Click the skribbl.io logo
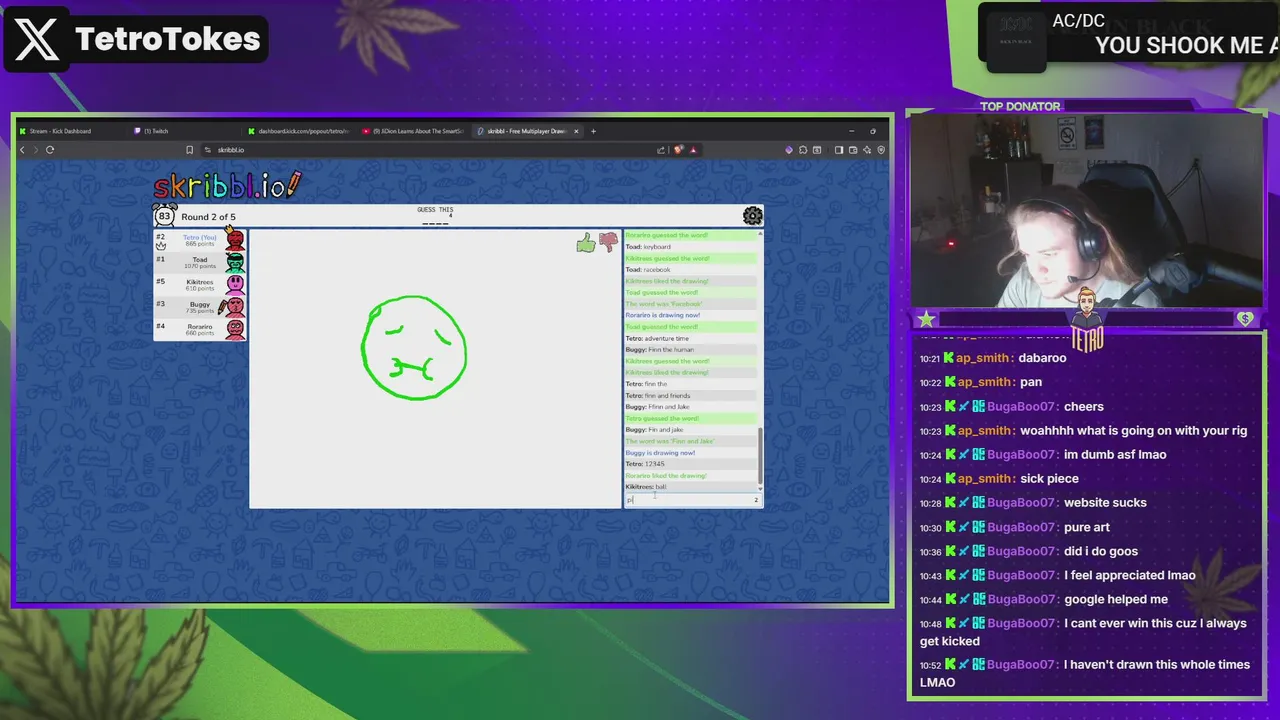This screenshot has height=720, width=1280. (x=227, y=186)
